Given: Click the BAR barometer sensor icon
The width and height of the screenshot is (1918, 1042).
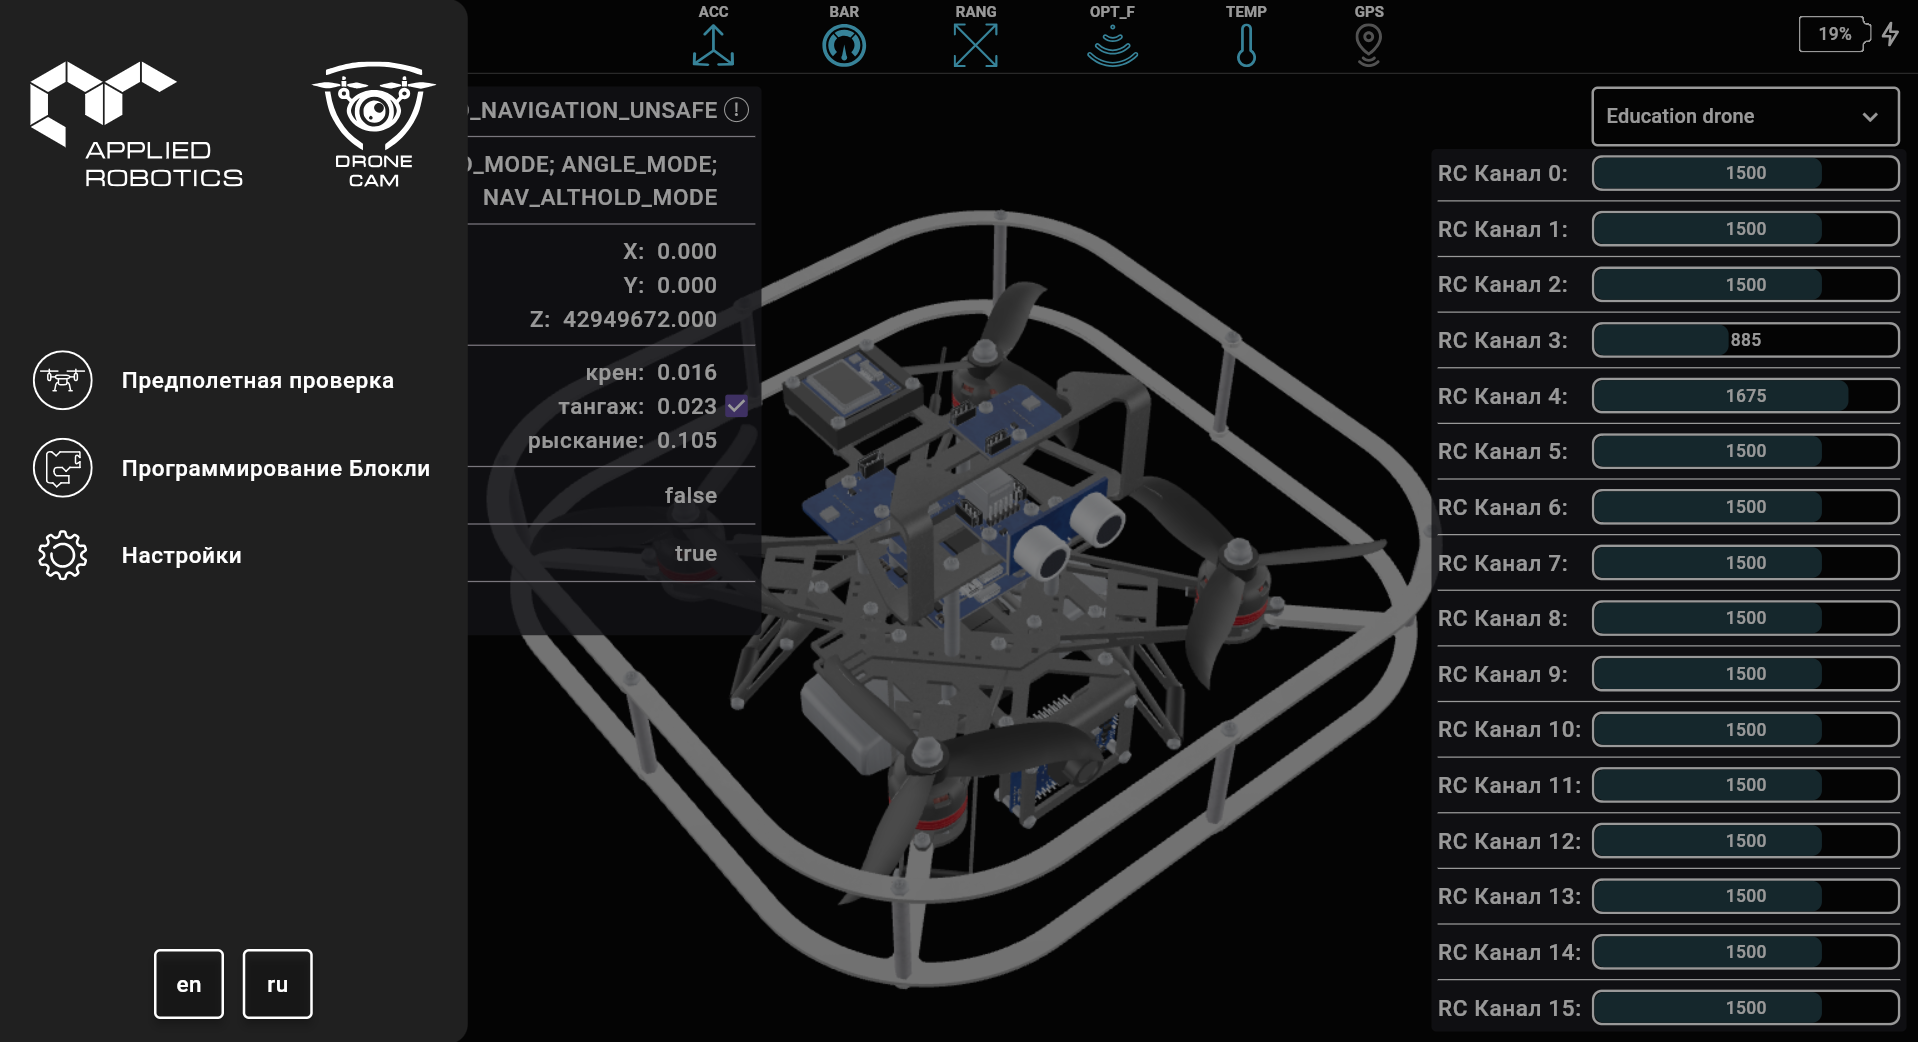Looking at the screenshot, I should [x=844, y=45].
